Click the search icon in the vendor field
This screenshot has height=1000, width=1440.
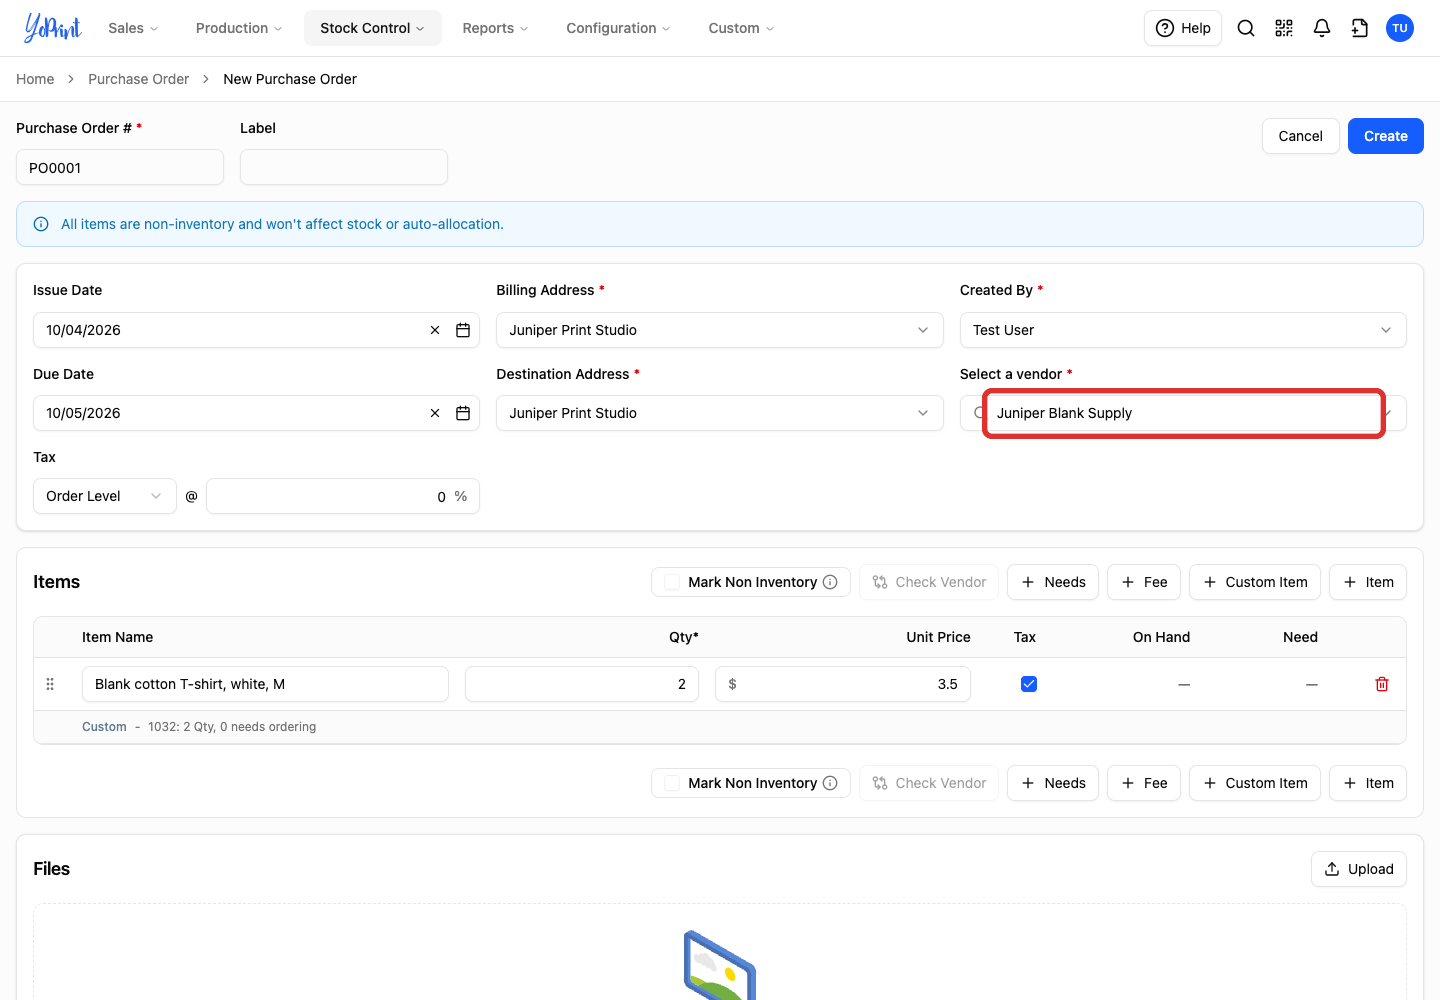tap(979, 413)
